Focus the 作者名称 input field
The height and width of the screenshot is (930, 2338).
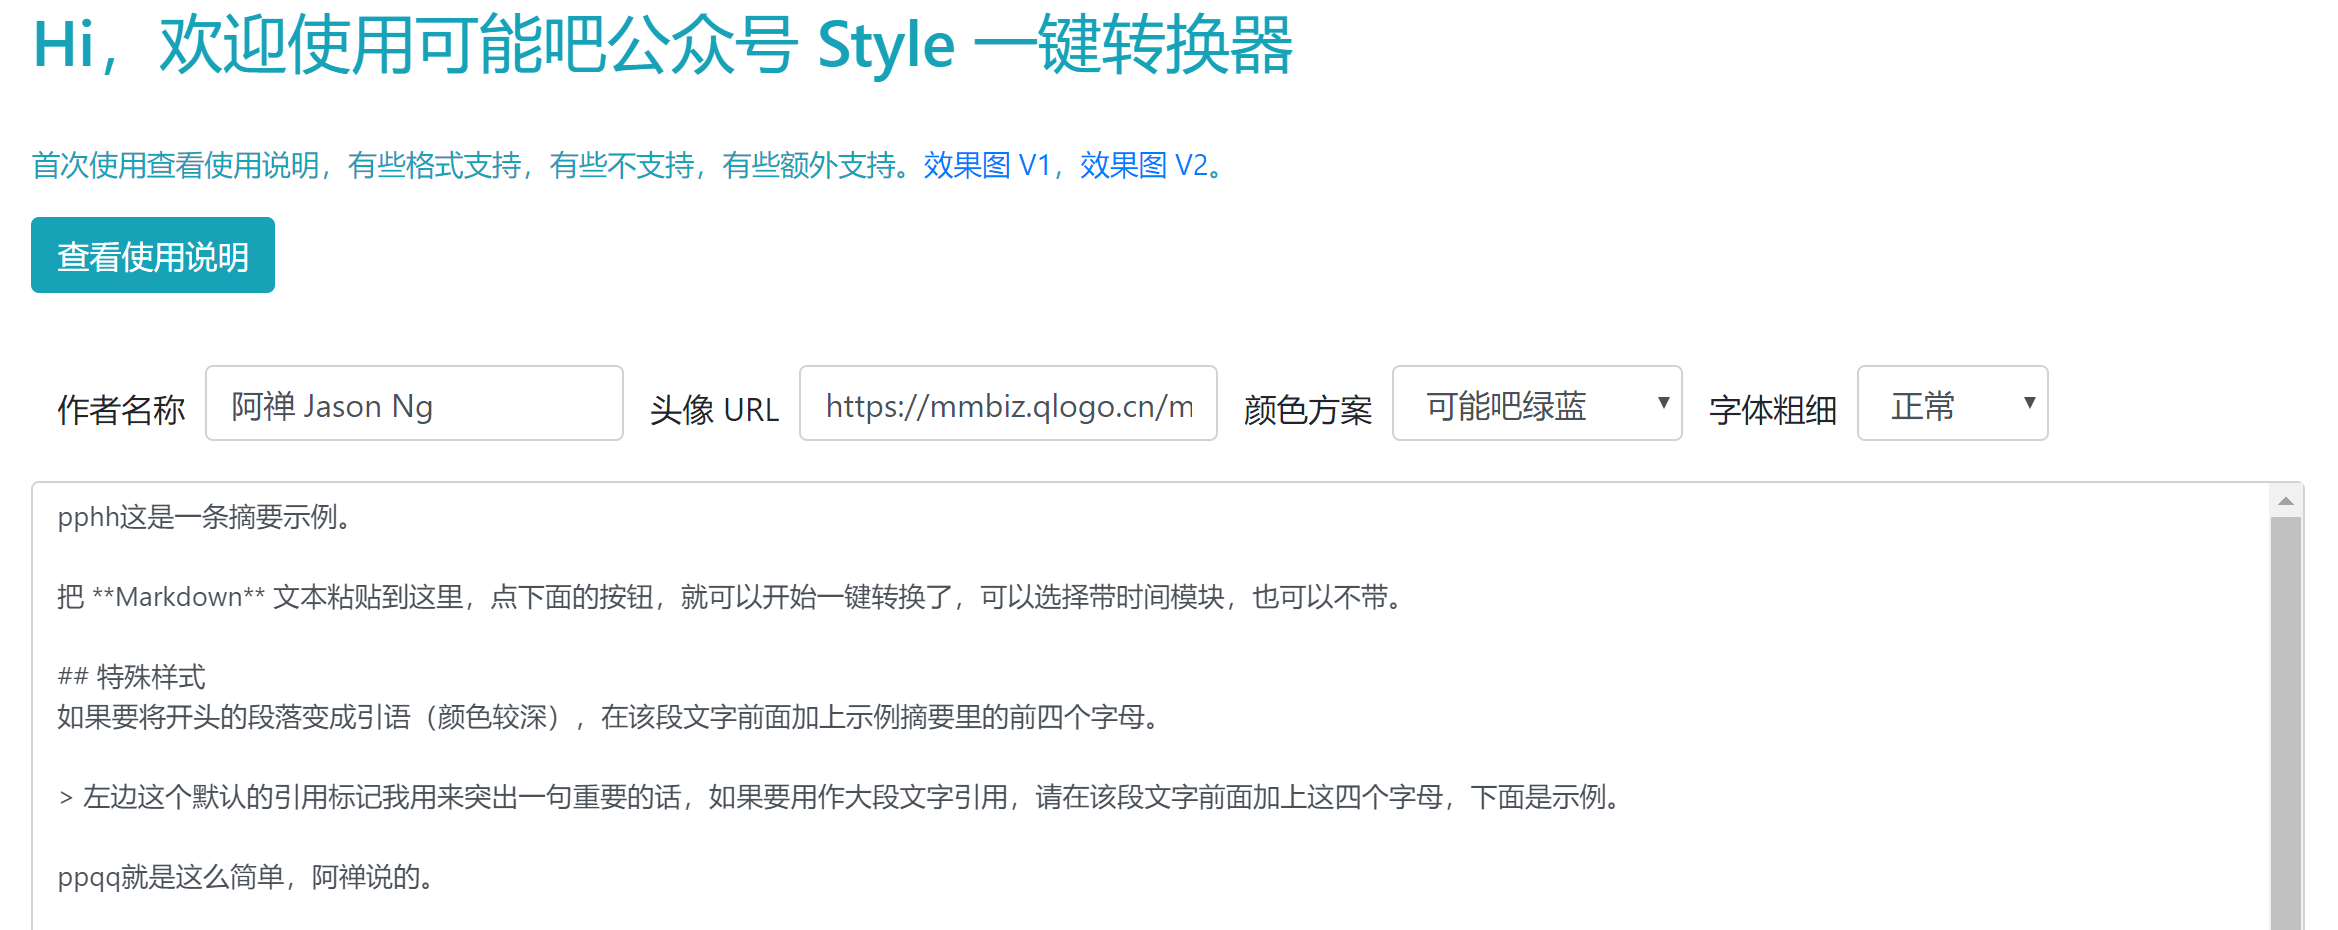[414, 404]
